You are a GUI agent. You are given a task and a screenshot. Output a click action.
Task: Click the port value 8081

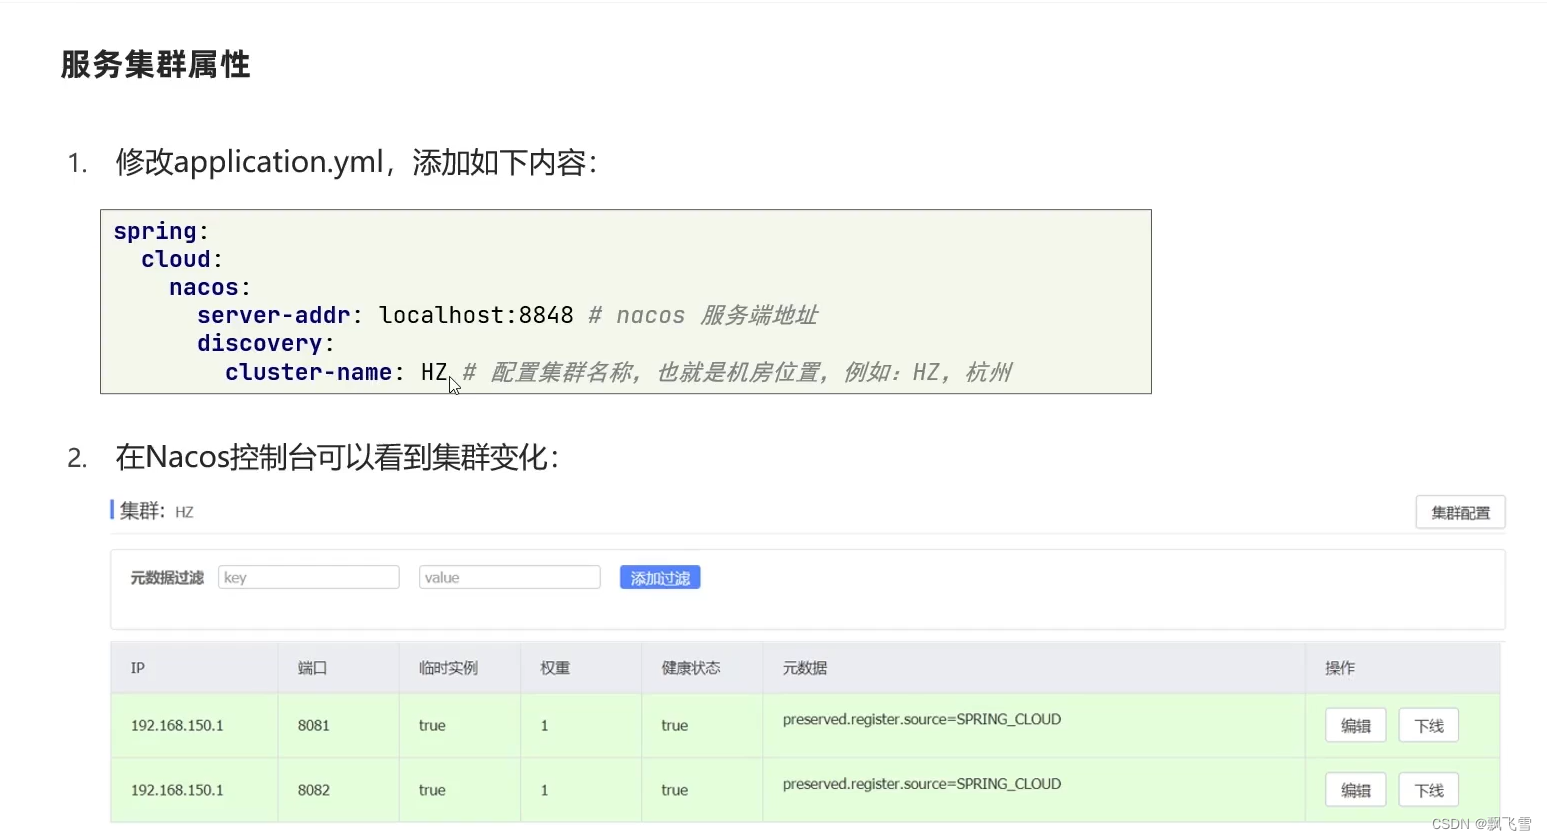click(313, 726)
